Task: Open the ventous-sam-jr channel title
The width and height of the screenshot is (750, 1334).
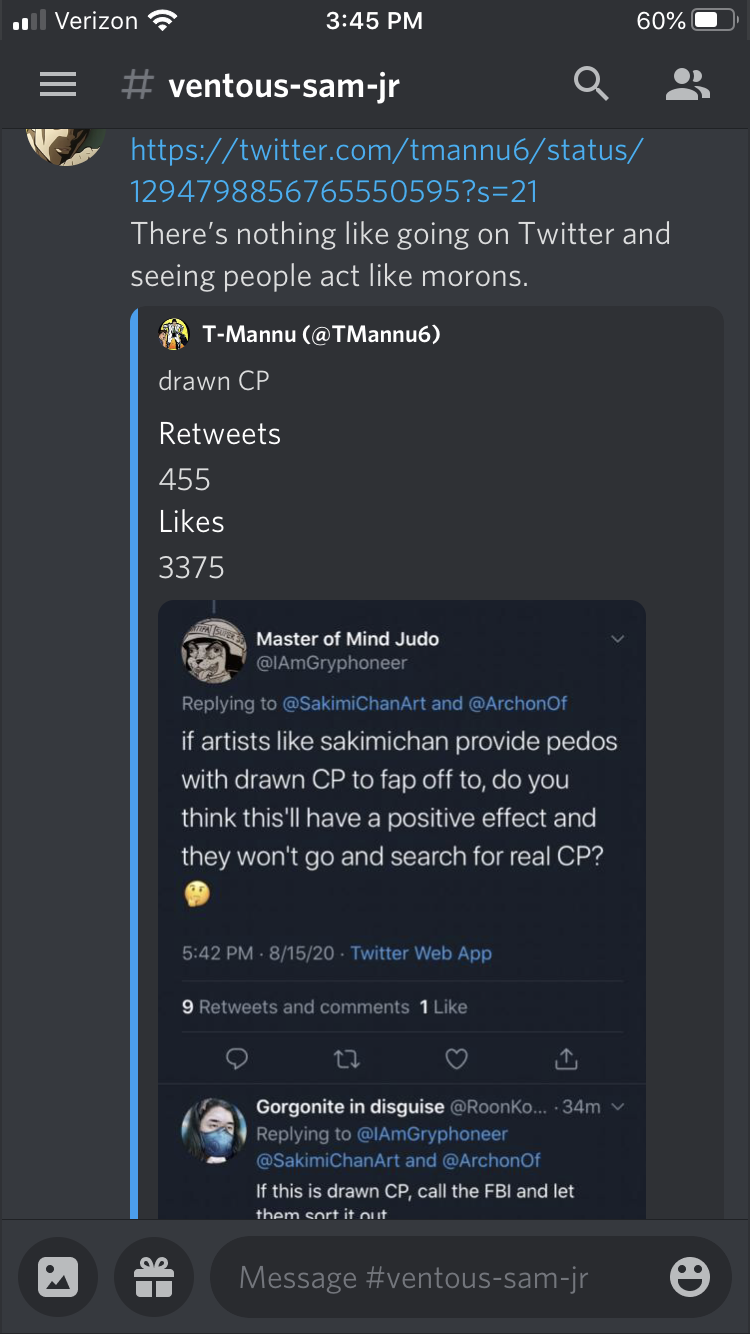Action: [x=284, y=86]
